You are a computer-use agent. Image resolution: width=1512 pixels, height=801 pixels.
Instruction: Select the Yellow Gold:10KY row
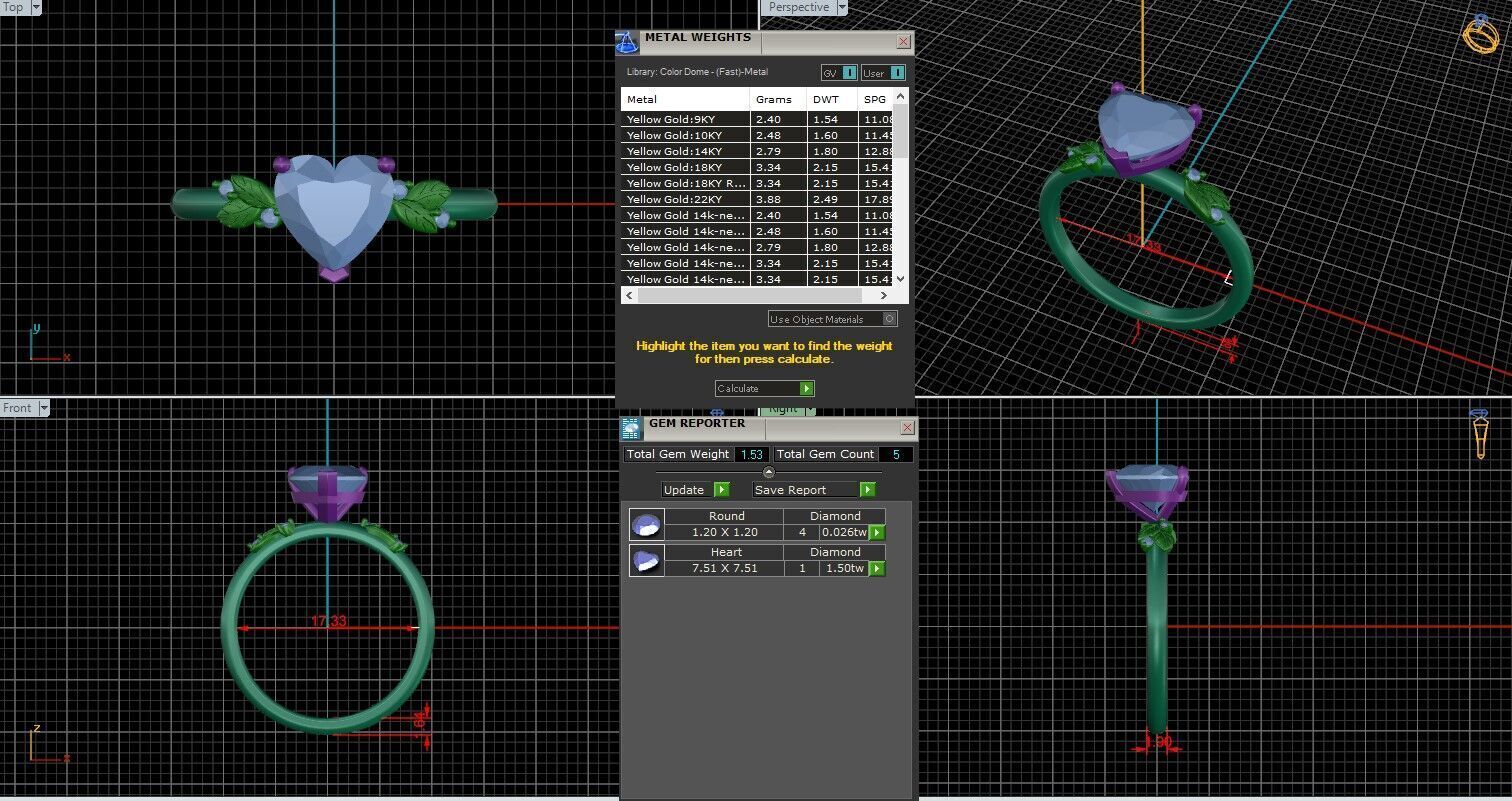point(756,135)
